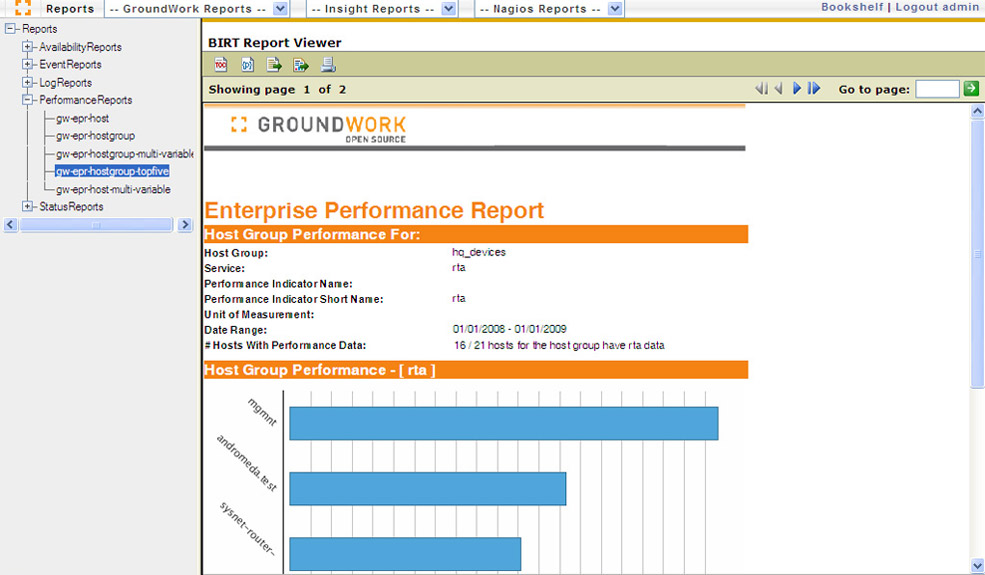985x575 pixels.
Task: Open the Bookshelf link
Action: (852, 7)
